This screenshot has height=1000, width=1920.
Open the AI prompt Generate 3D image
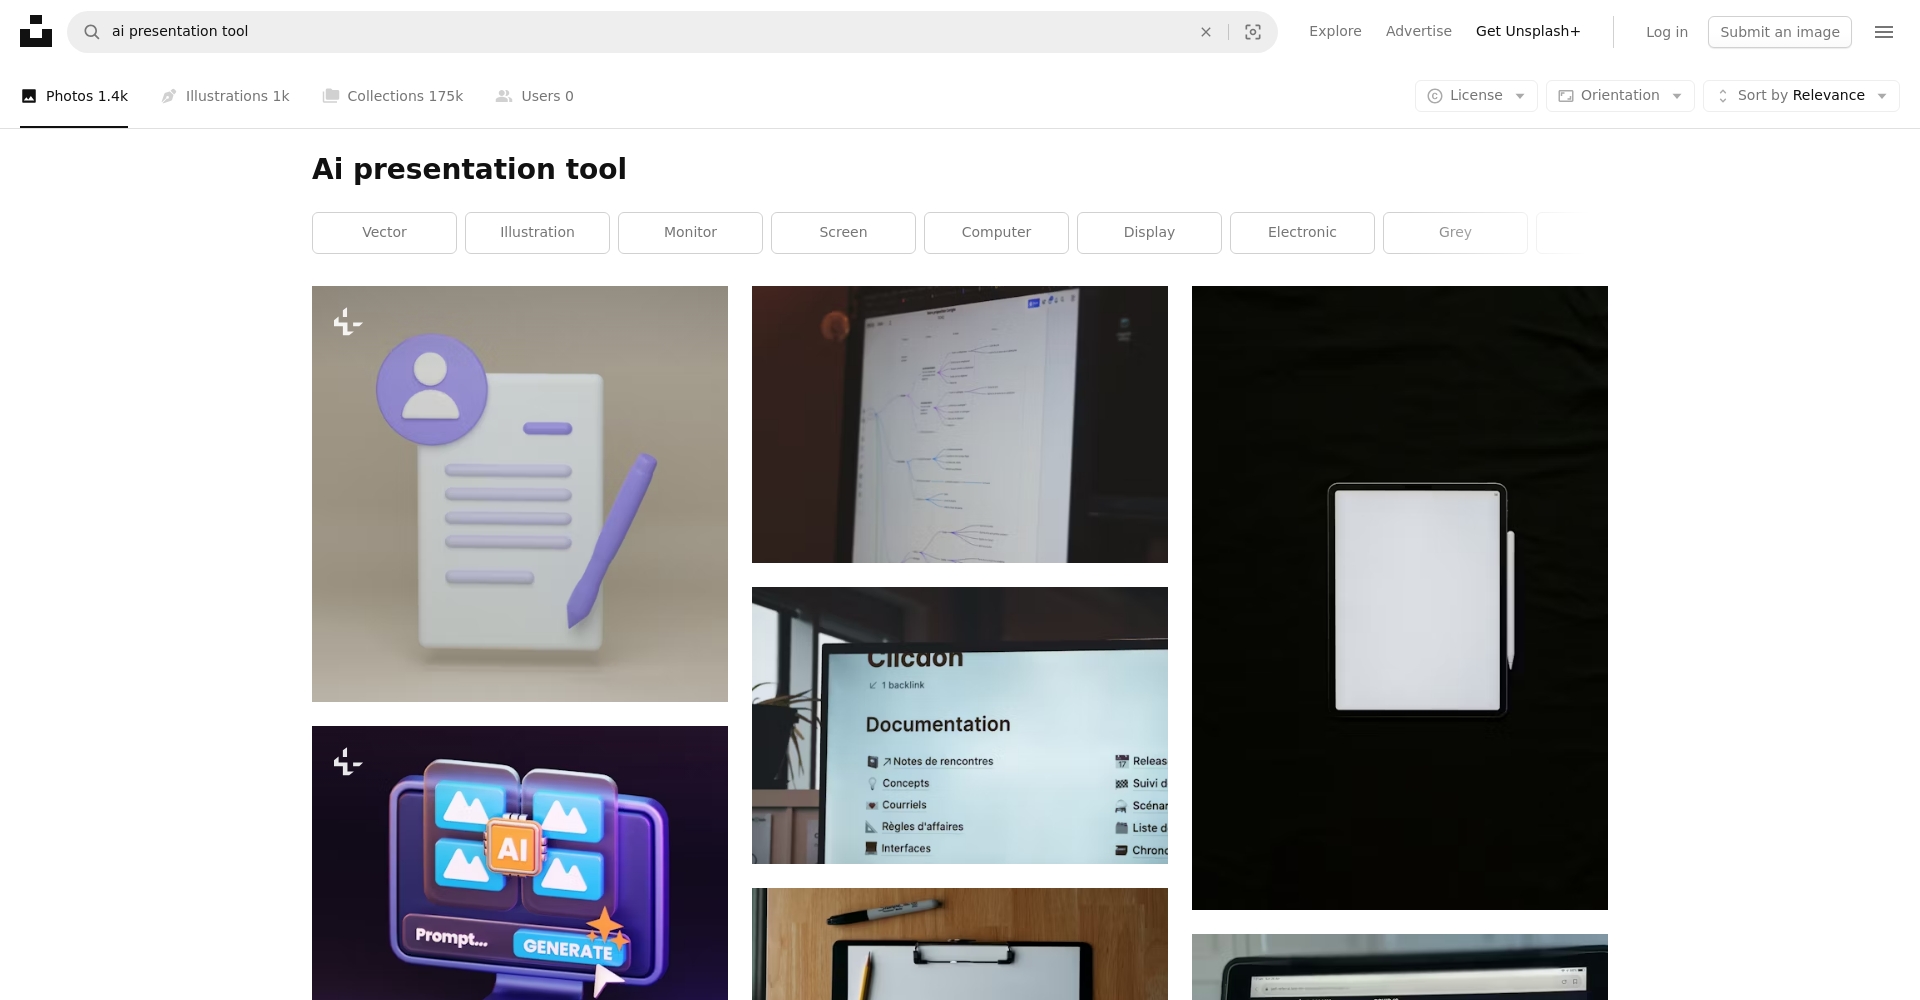pyautogui.click(x=520, y=863)
